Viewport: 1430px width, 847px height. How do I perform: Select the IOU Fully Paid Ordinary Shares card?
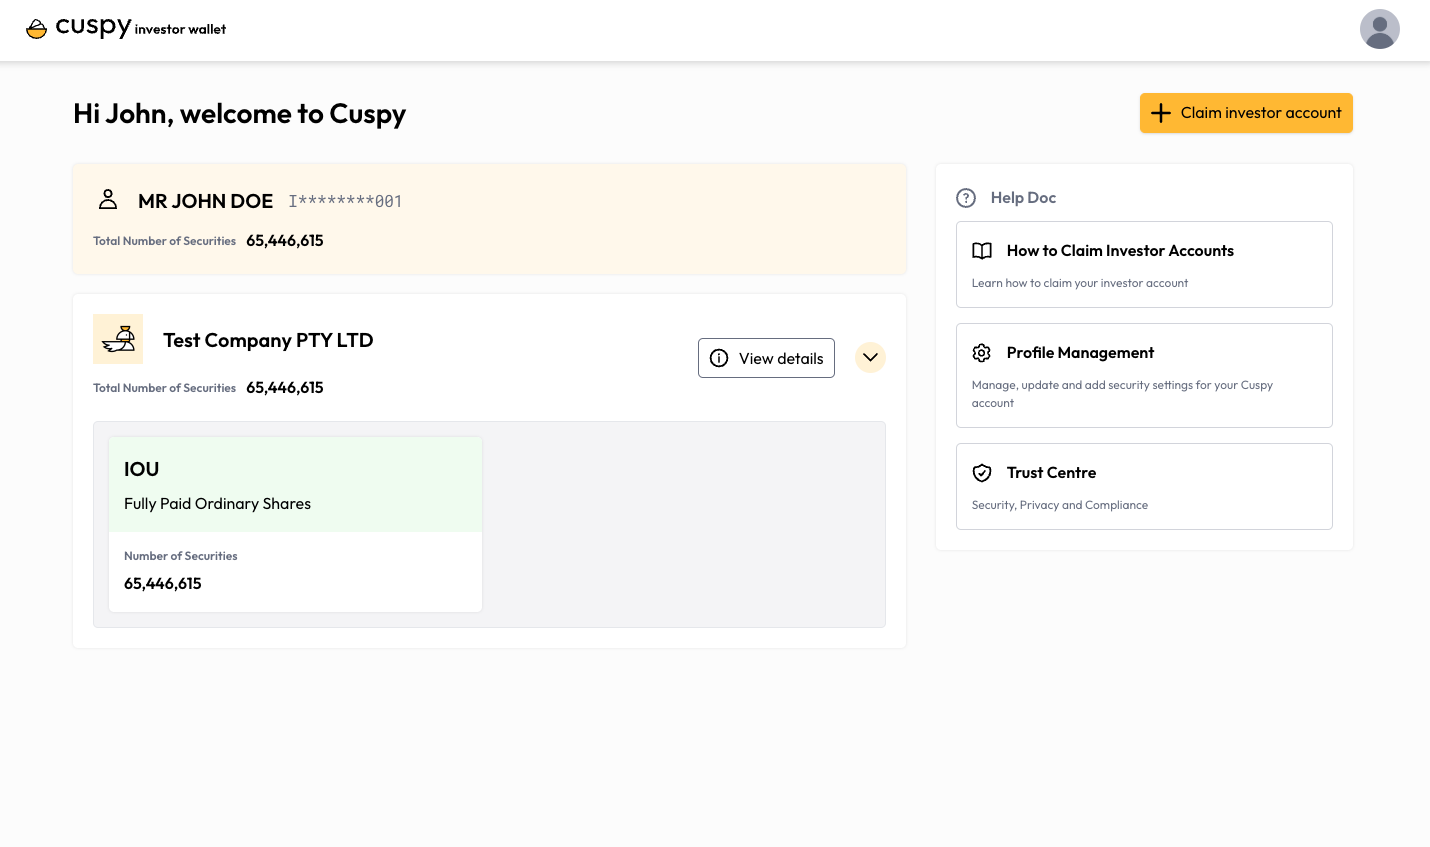tap(295, 524)
